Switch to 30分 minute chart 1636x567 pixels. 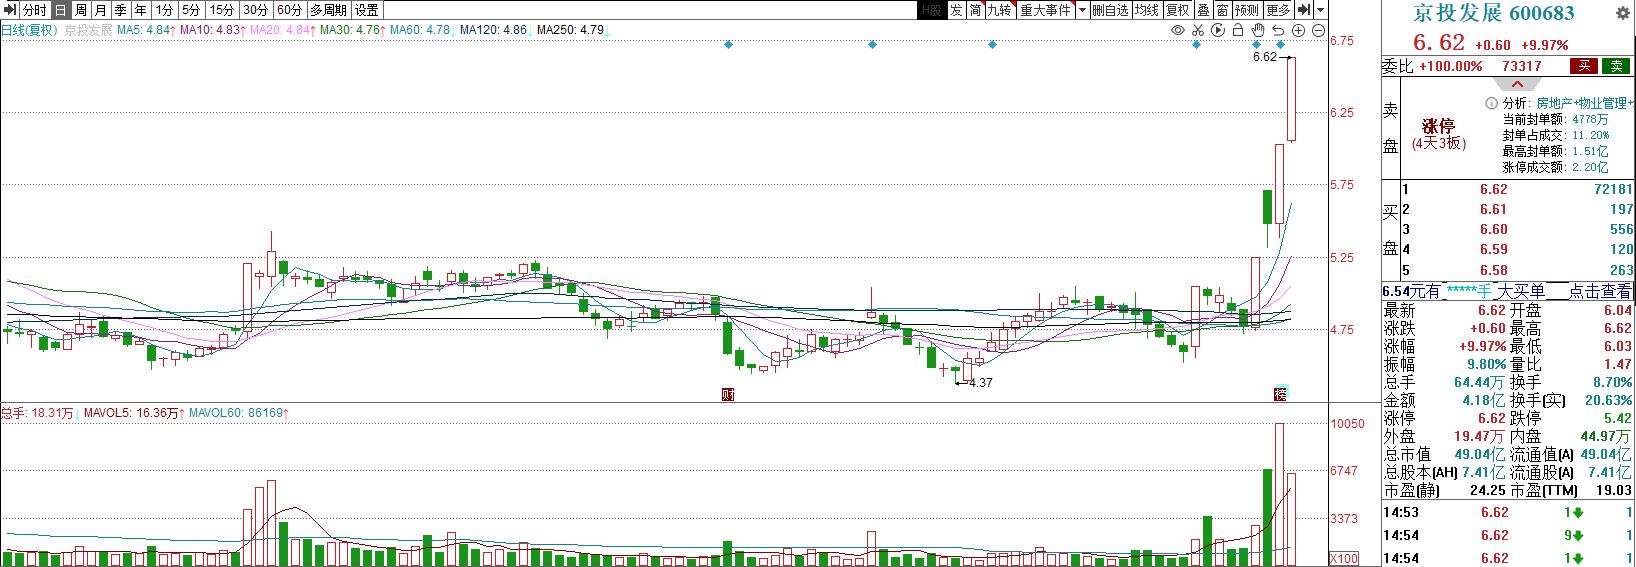pyautogui.click(x=256, y=10)
